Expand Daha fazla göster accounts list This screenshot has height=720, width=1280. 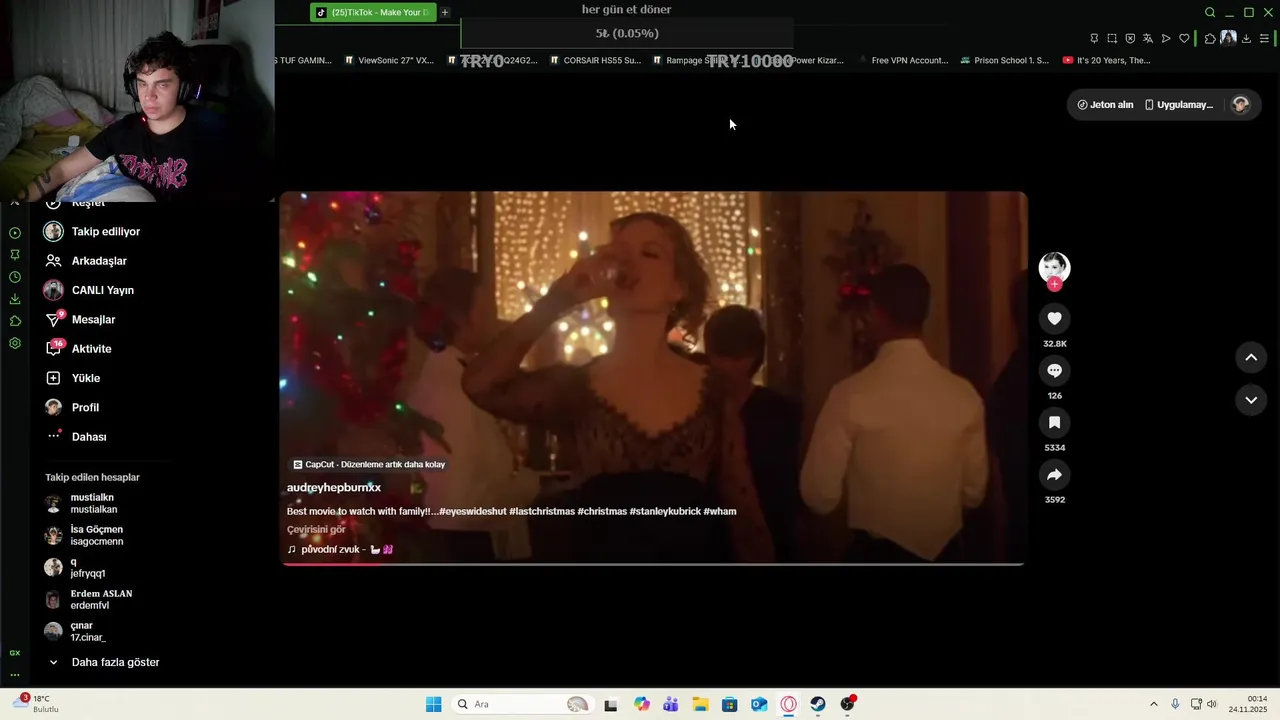pos(104,662)
